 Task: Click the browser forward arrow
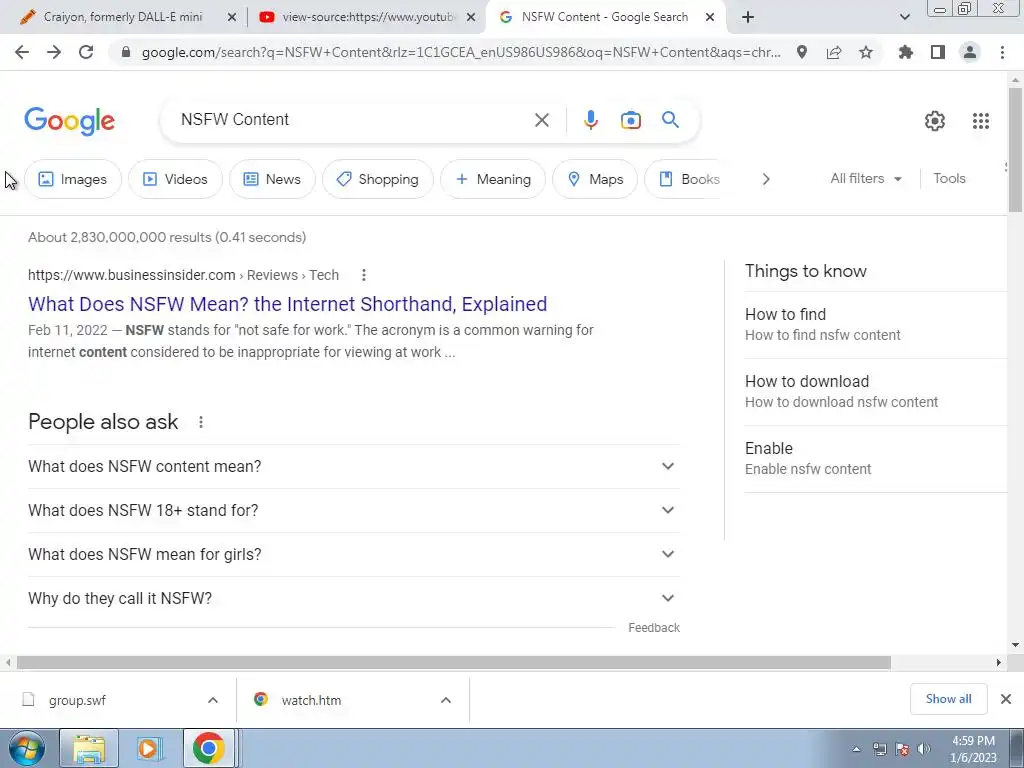54,52
